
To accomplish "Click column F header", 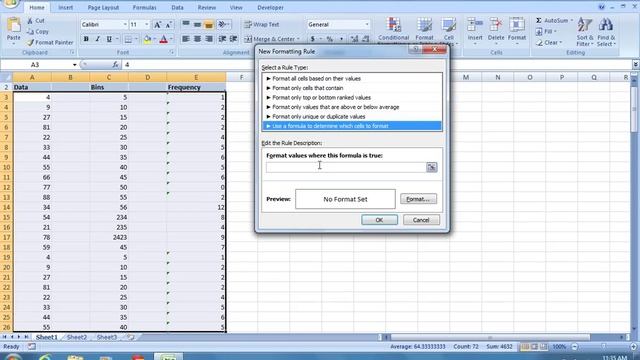I will tap(241, 77).
